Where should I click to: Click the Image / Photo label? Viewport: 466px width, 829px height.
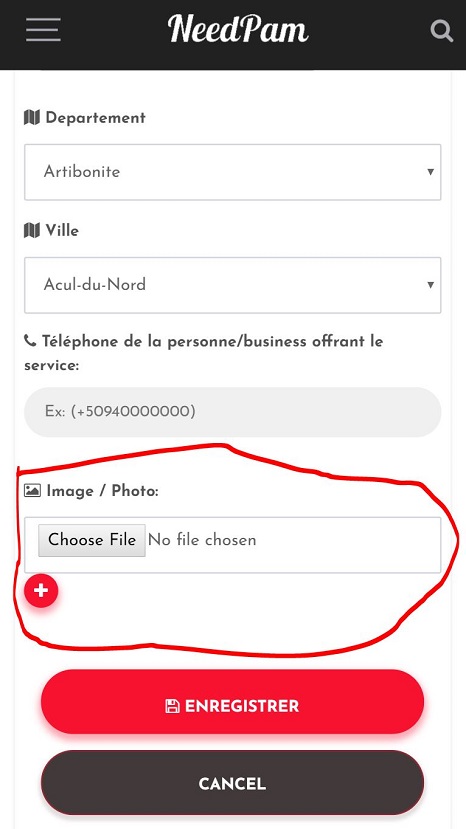(102, 491)
